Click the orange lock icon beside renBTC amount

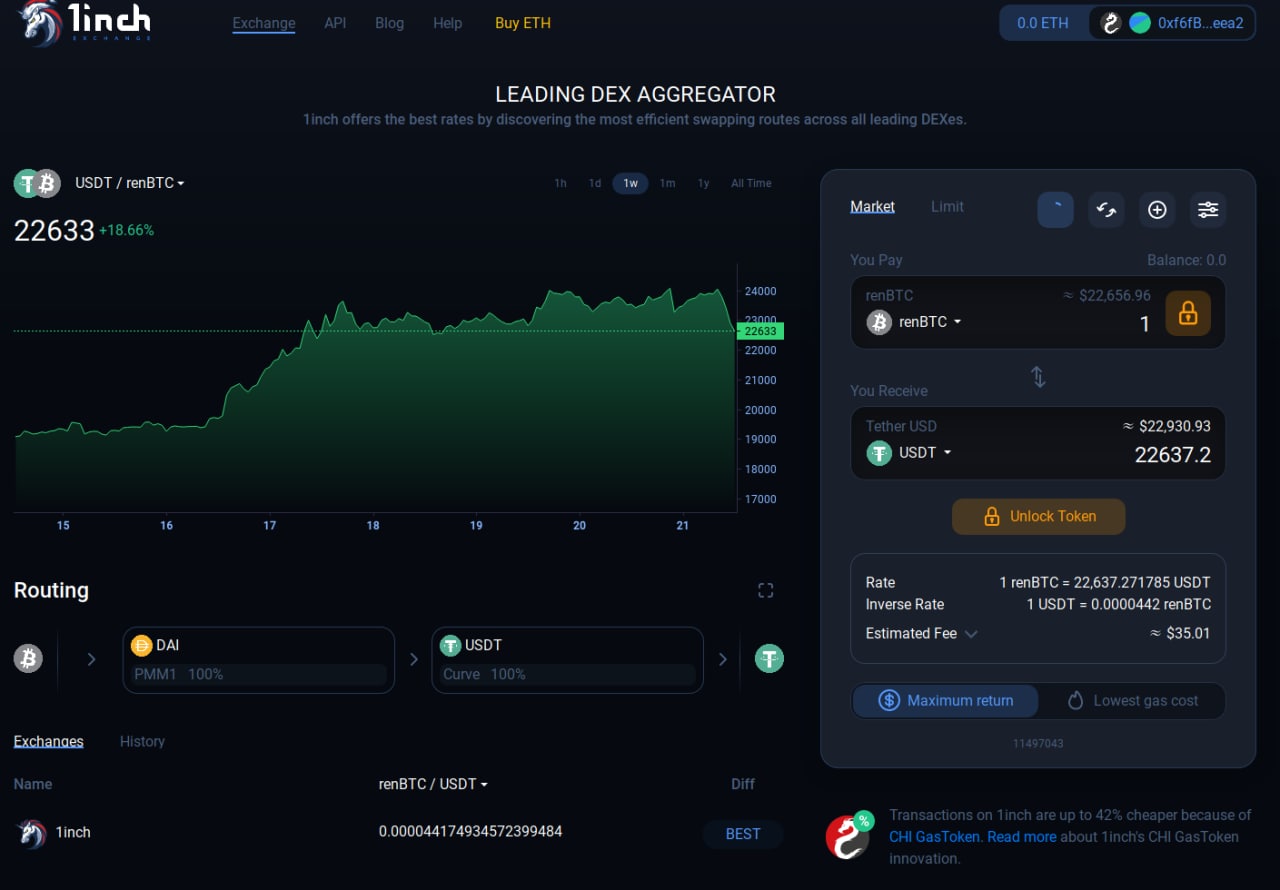(1188, 313)
